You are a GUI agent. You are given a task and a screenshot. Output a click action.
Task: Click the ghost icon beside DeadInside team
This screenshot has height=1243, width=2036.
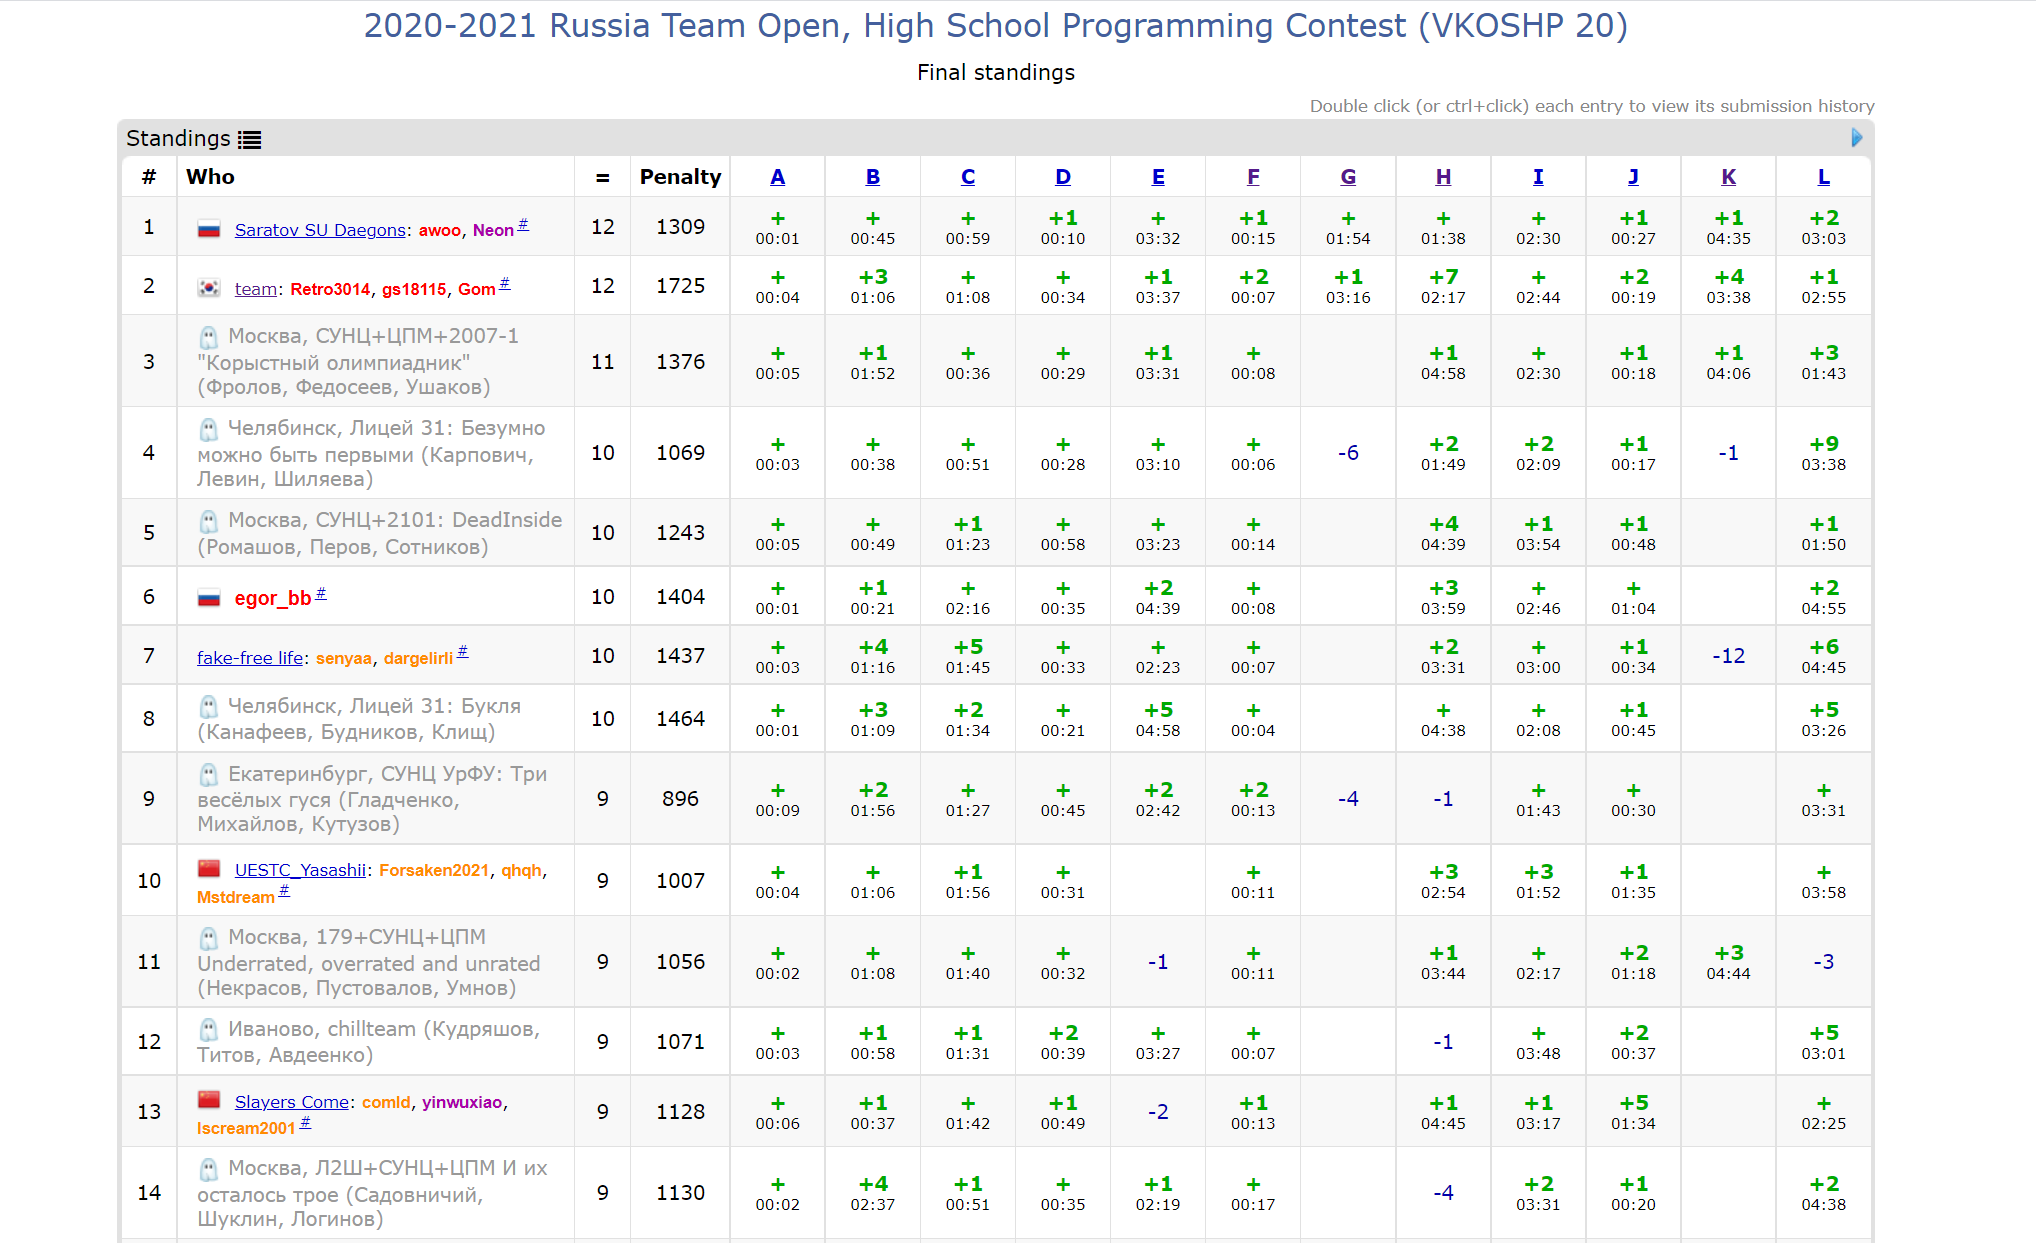pyautogui.click(x=208, y=521)
